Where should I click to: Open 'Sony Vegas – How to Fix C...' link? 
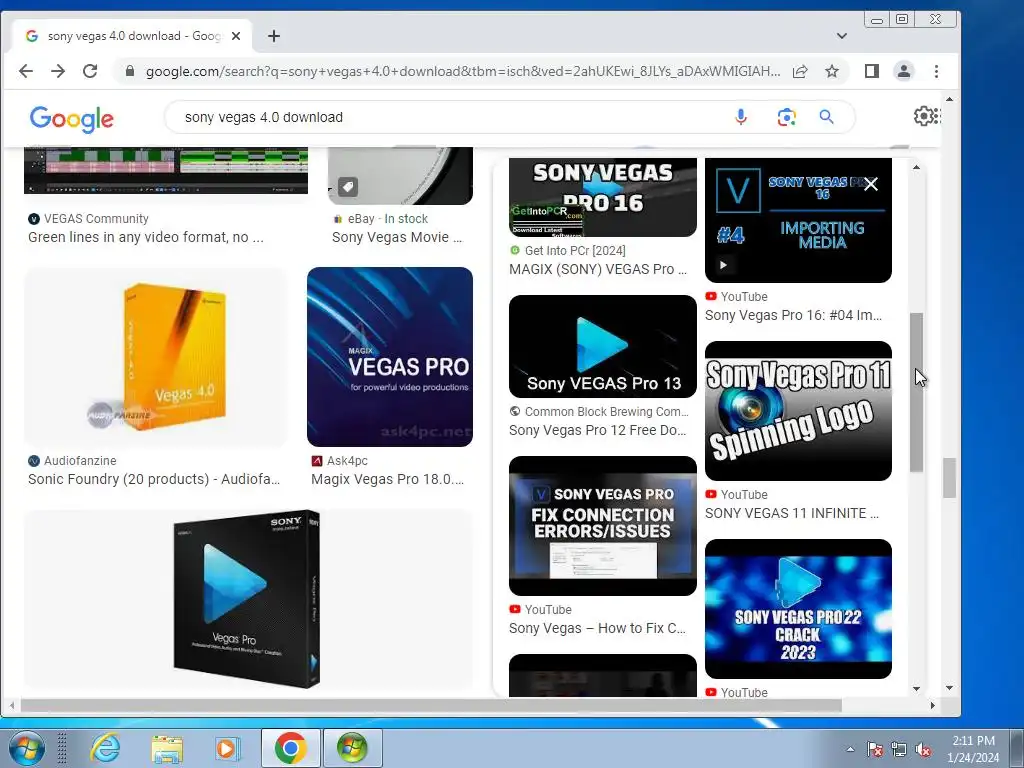click(x=598, y=628)
